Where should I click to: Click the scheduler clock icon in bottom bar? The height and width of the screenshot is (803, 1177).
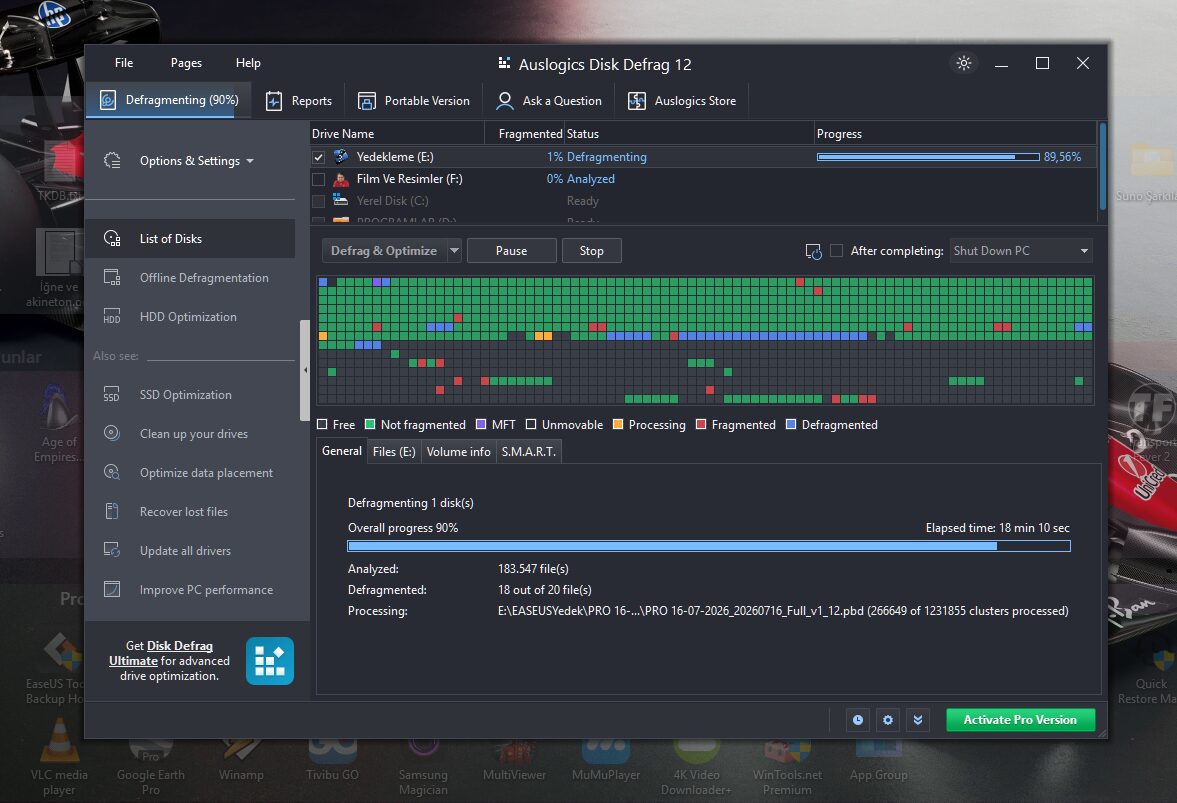(x=857, y=720)
